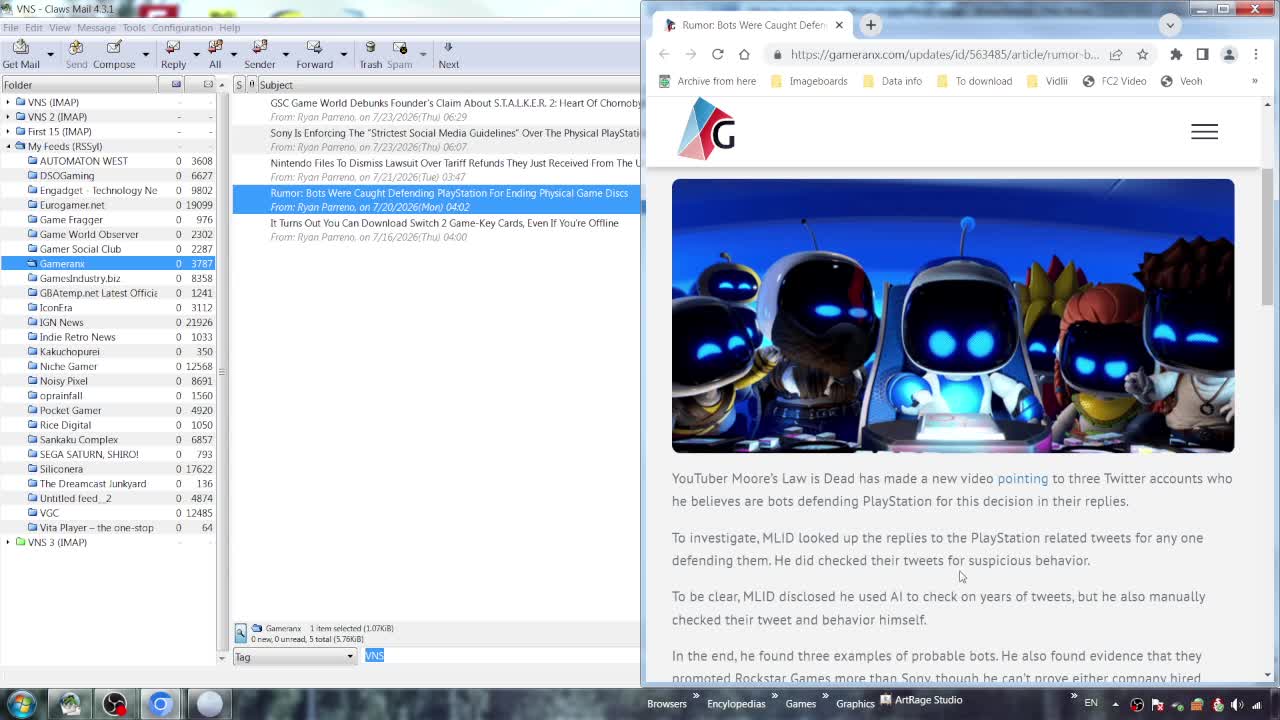The image size is (1280, 720).
Task: Click the share page icon in address bar
Action: click(x=1116, y=54)
